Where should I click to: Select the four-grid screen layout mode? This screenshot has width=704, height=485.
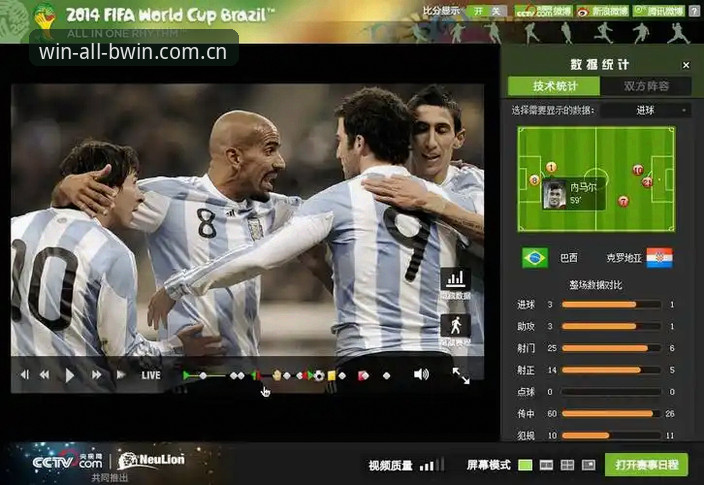coord(567,465)
